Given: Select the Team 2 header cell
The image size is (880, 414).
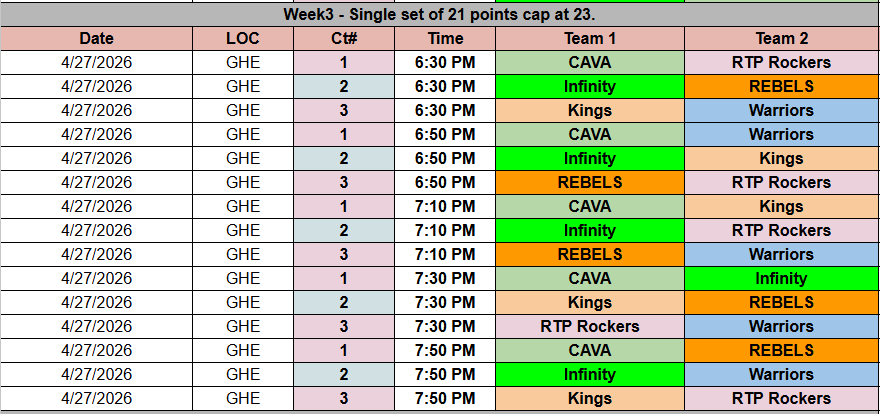Looking at the screenshot, I should click(x=781, y=39).
